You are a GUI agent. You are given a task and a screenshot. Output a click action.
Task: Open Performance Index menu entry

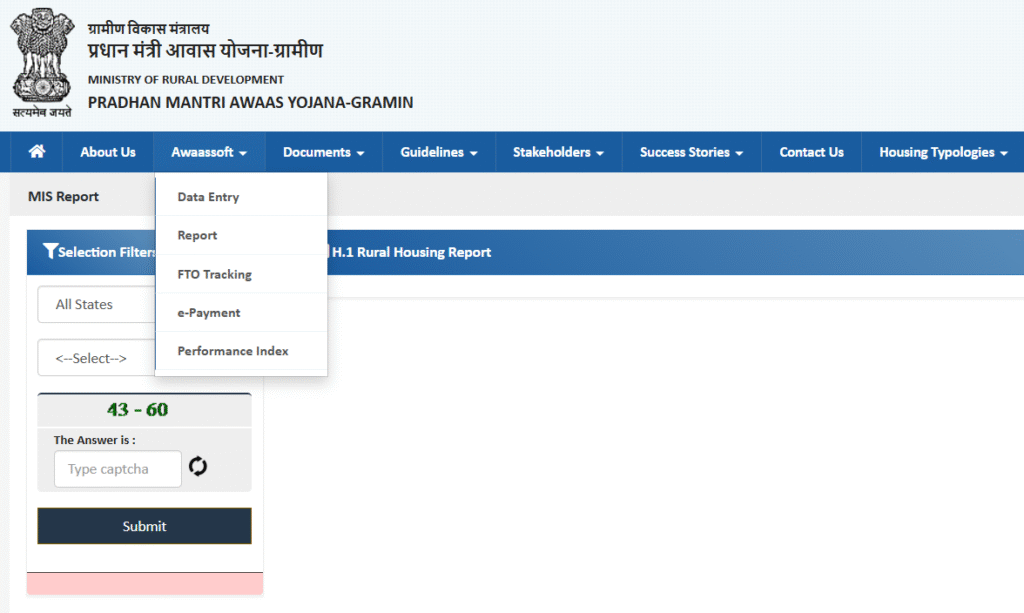click(x=241, y=351)
